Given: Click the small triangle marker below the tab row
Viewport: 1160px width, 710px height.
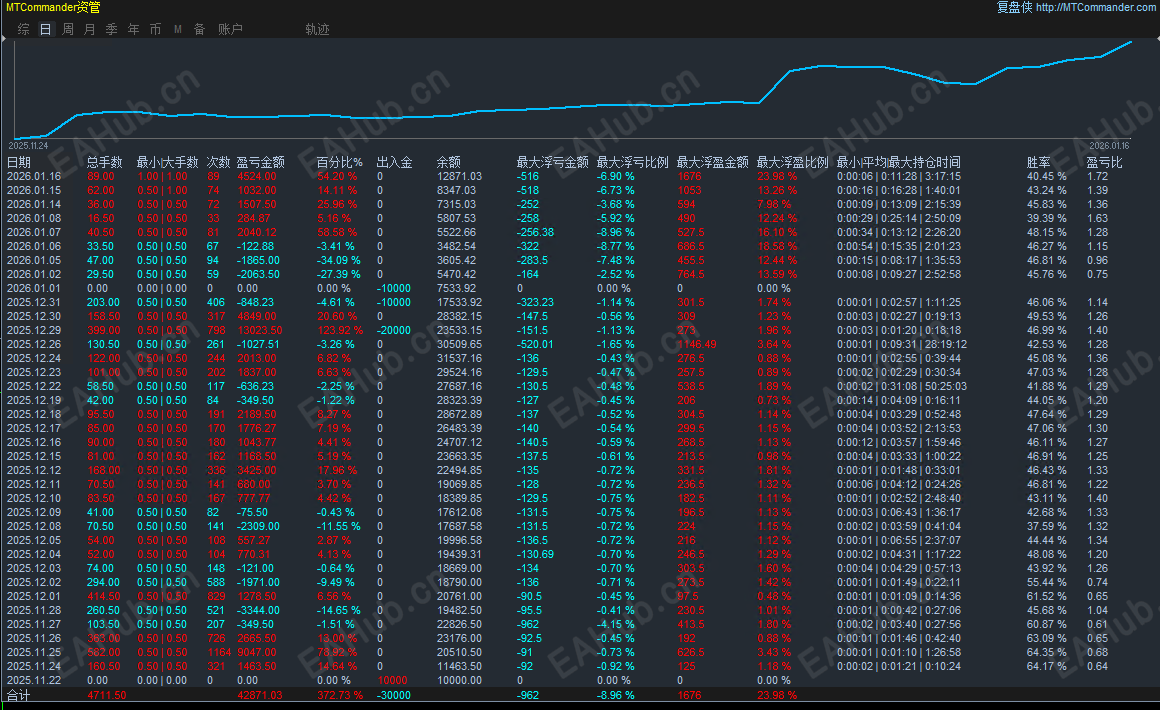Looking at the screenshot, I should coord(4,39).
